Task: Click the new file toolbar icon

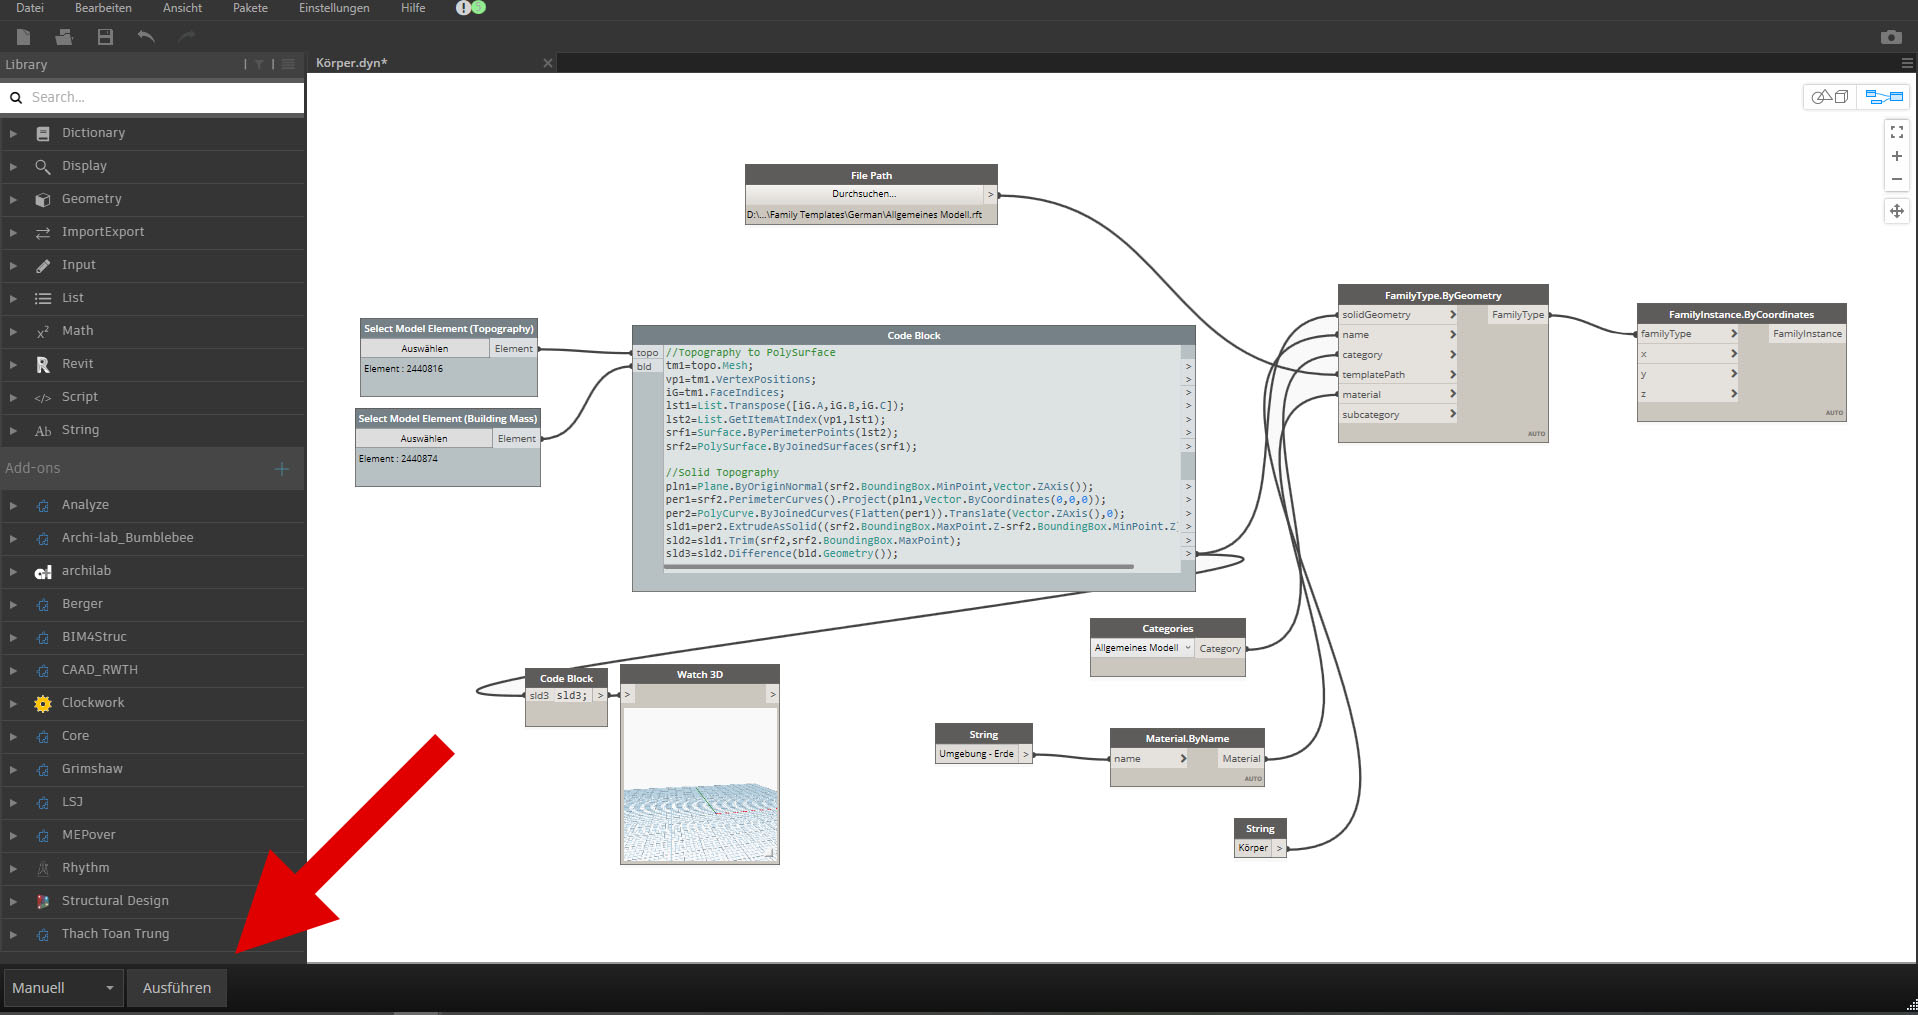Action: pyautogui.click(x=24, y=37)
